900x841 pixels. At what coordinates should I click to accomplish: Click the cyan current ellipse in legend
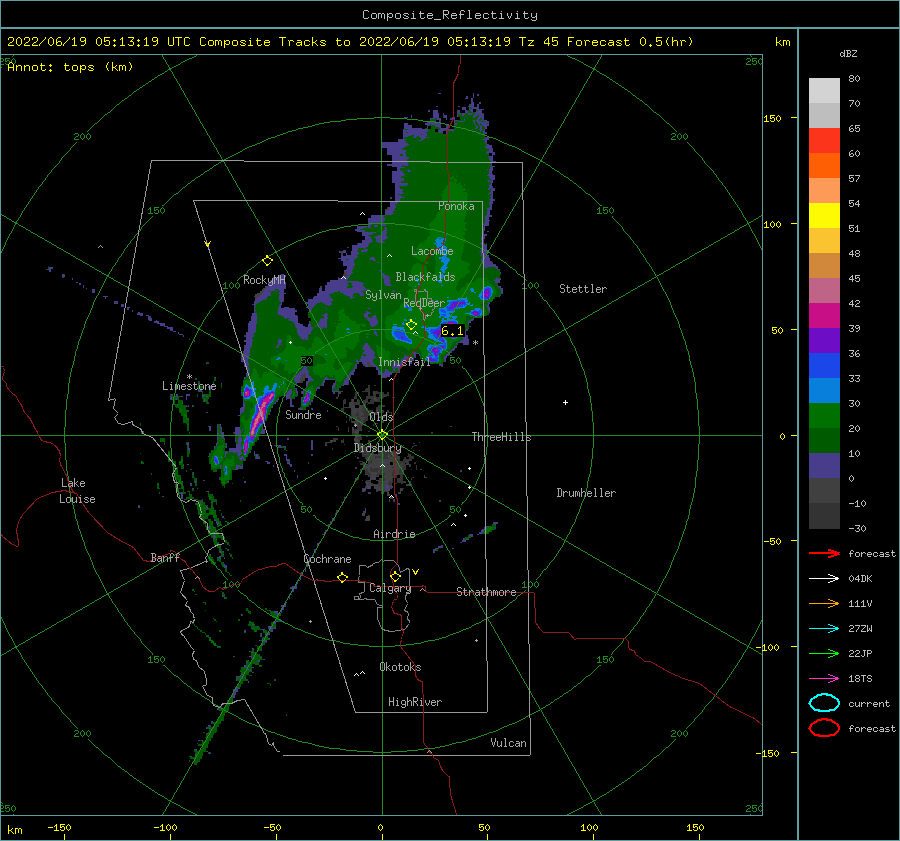(x=824, y=703)
